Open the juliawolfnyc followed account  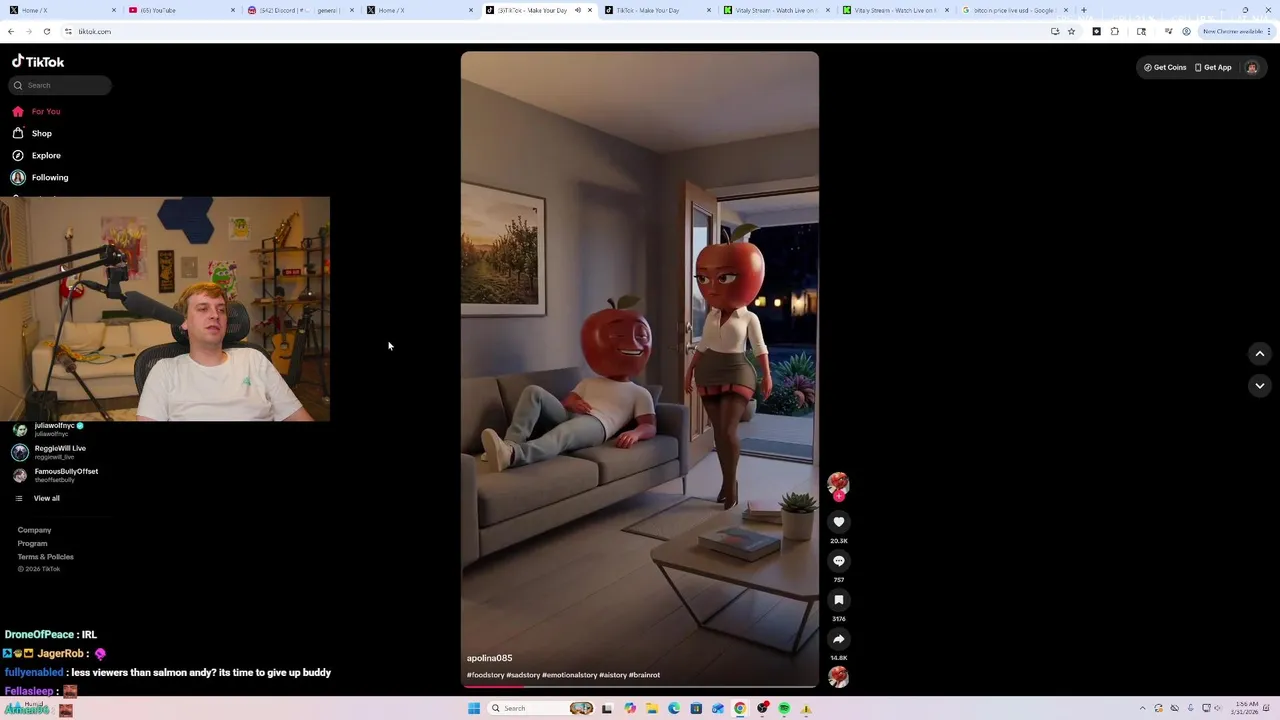coord(50,429)
